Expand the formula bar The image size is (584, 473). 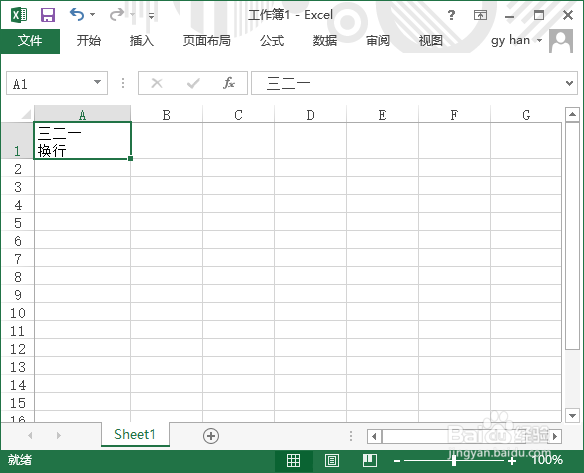pyautogui.click(x=569, y=83)
